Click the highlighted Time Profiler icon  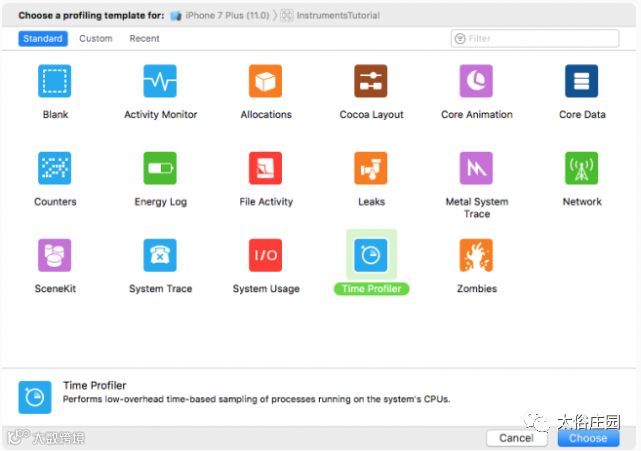pos(371,255)
